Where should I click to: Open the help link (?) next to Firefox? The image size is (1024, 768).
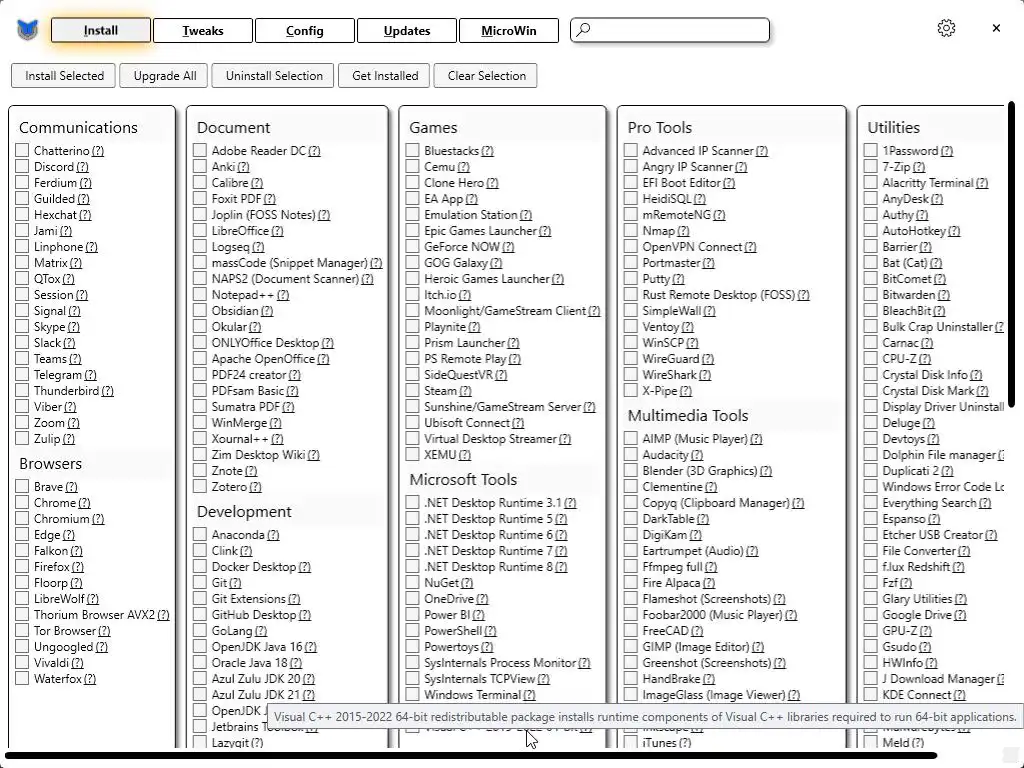point(78,567)
